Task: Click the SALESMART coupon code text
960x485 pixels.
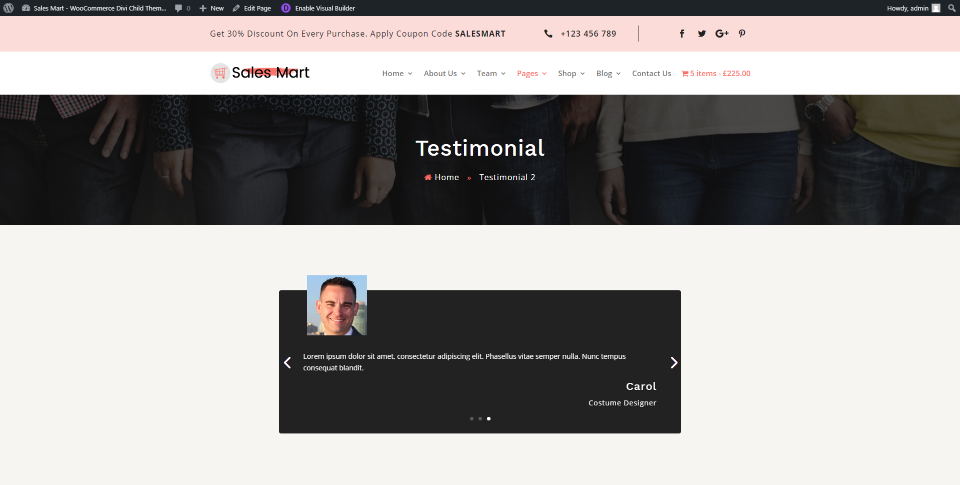Action: point(480,34)
